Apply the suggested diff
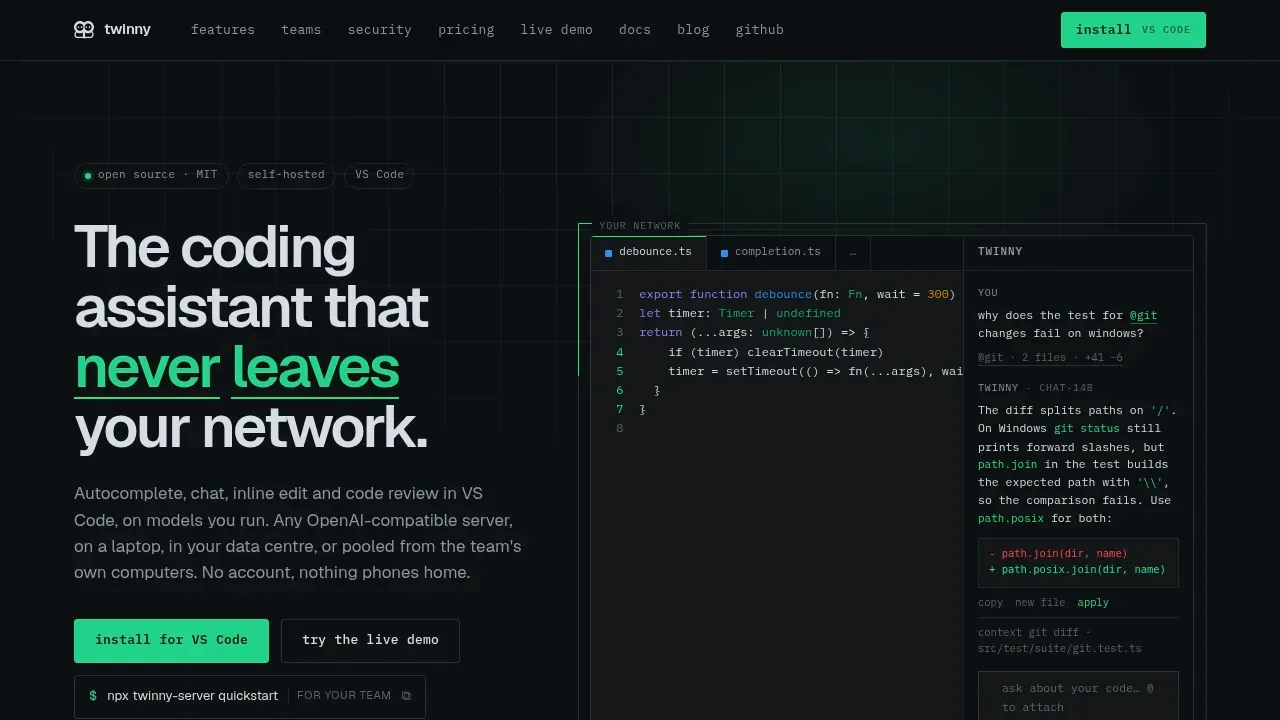 [1093, 603]
